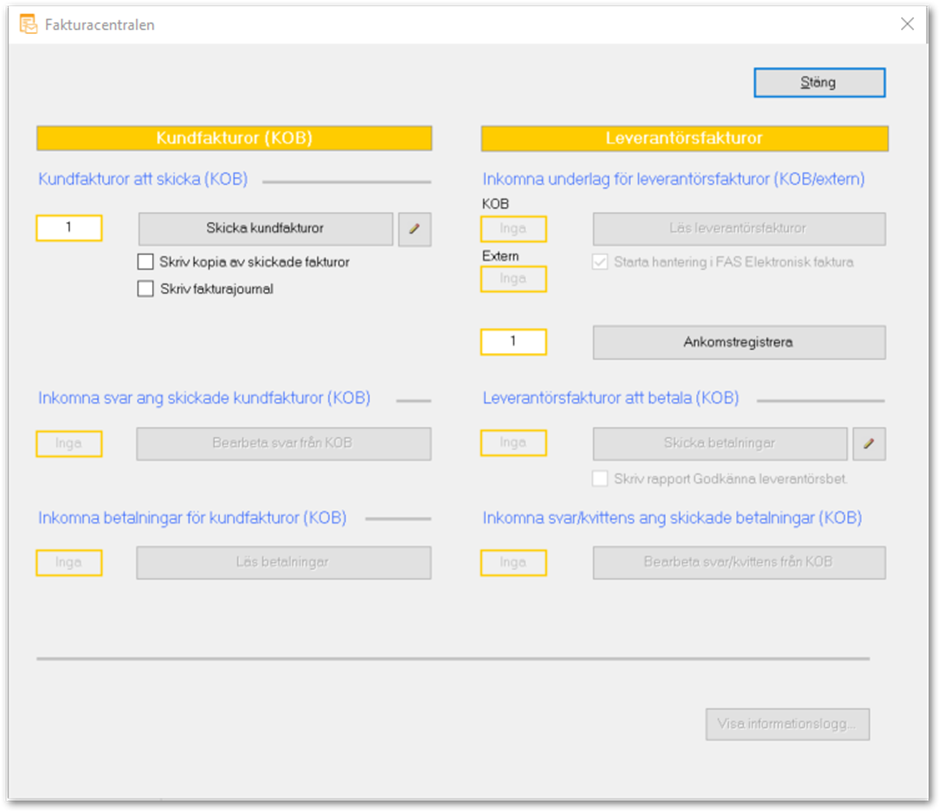This screenshot has height=812, width=940.
Task: Enable Skriv kopia av skickade fakturor
Action: pyautogui.click(x=146, y=262)
